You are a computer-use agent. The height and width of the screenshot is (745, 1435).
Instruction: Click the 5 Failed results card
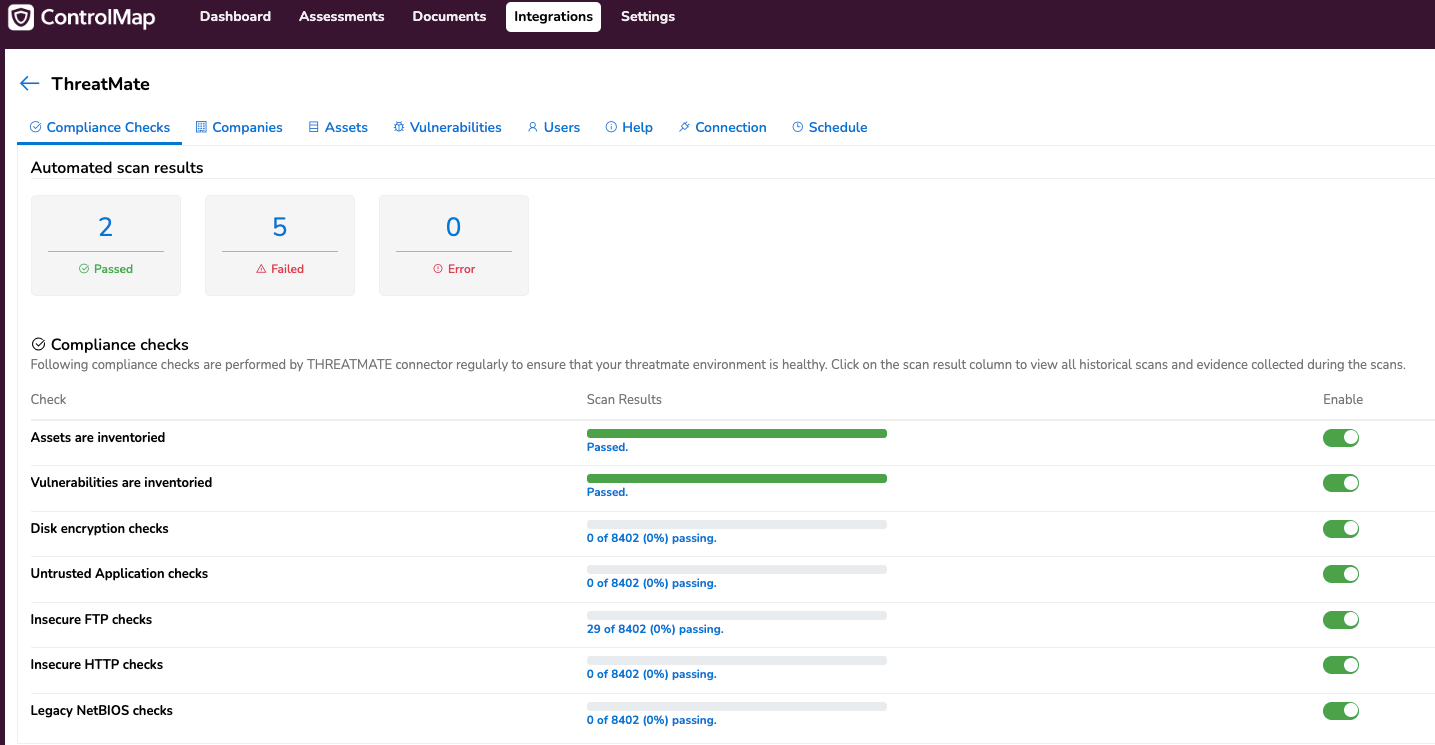click(280, 245)
